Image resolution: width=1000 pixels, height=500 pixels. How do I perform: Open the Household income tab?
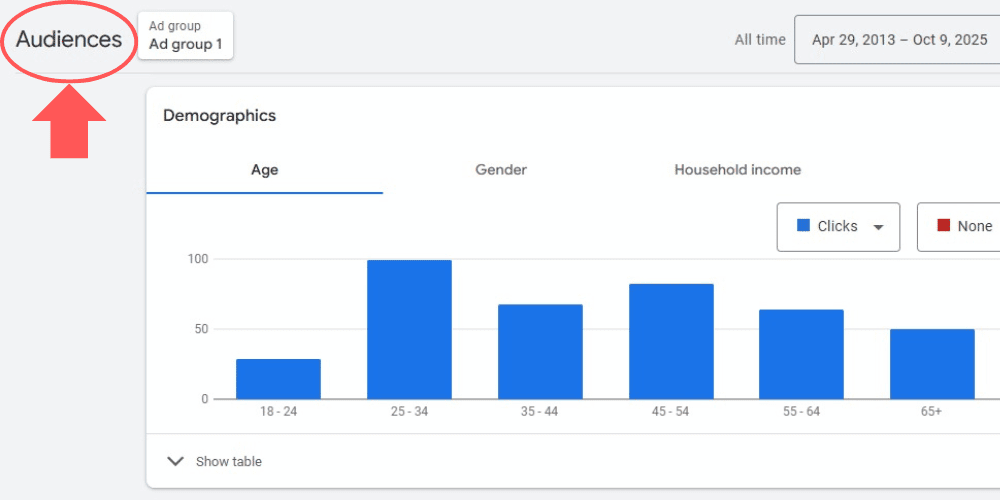[737, 170]
